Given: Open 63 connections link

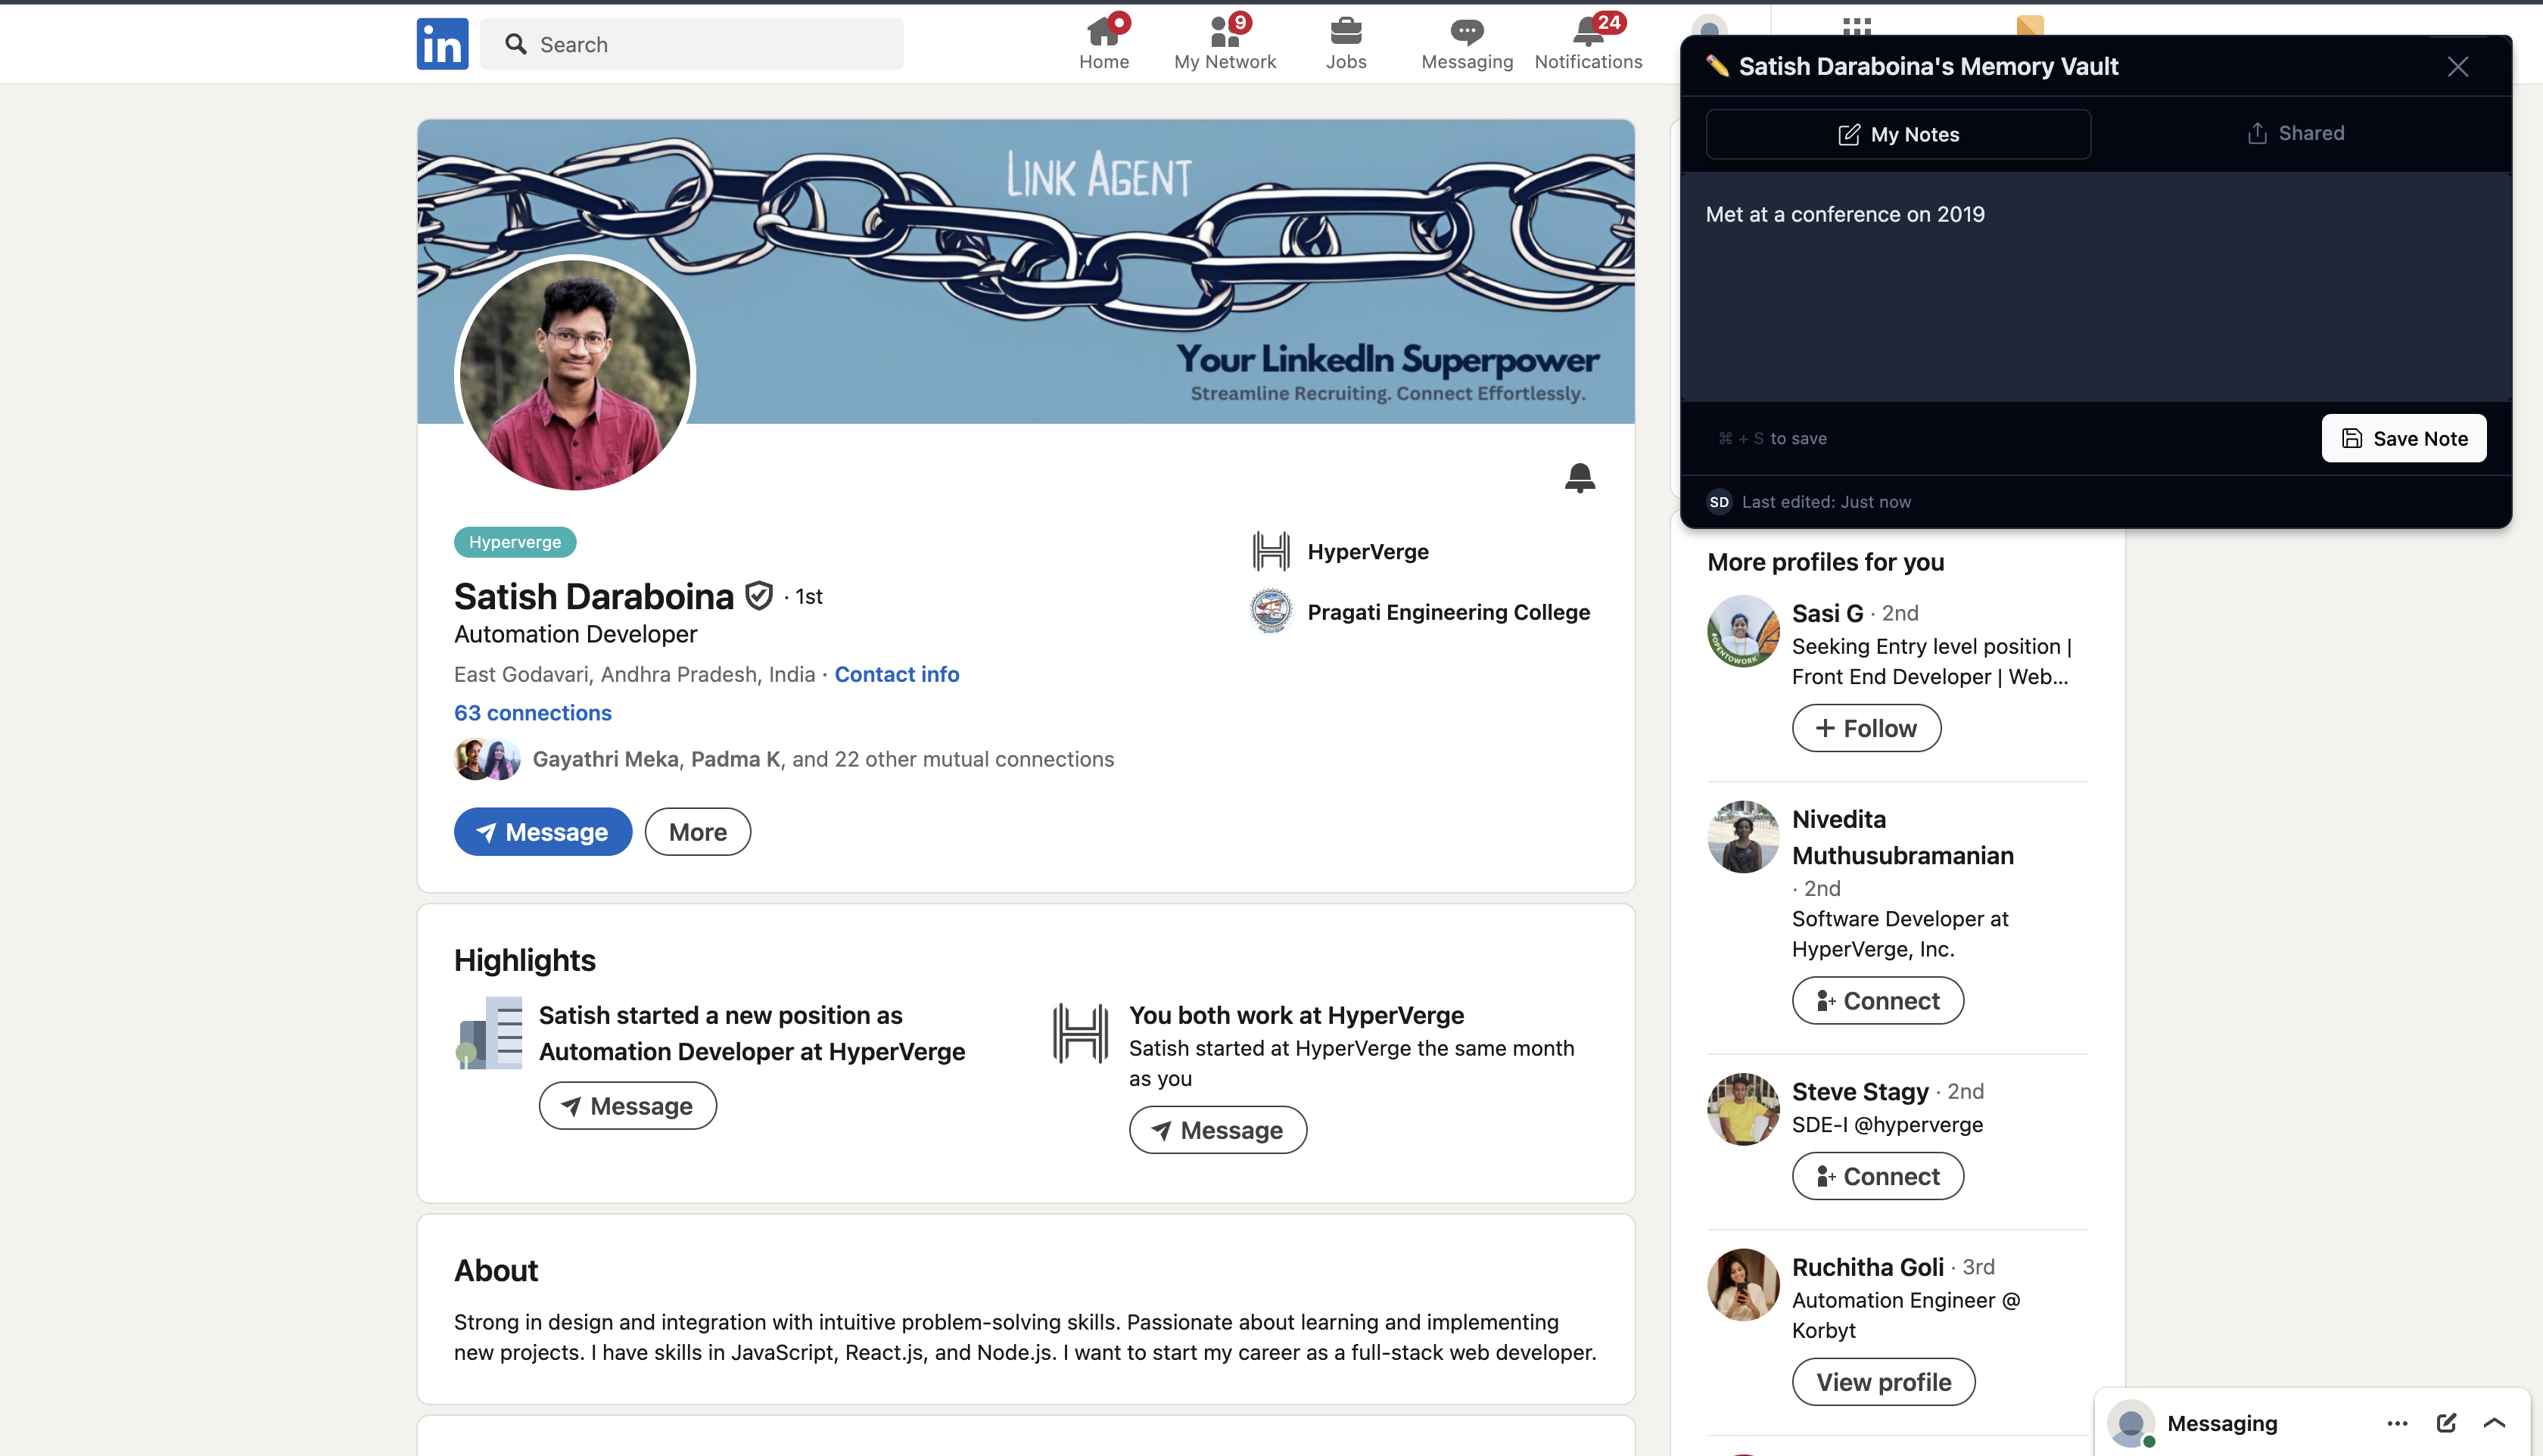Looking at the screenshot, I should pyautogui.click(x=532, y=713).
